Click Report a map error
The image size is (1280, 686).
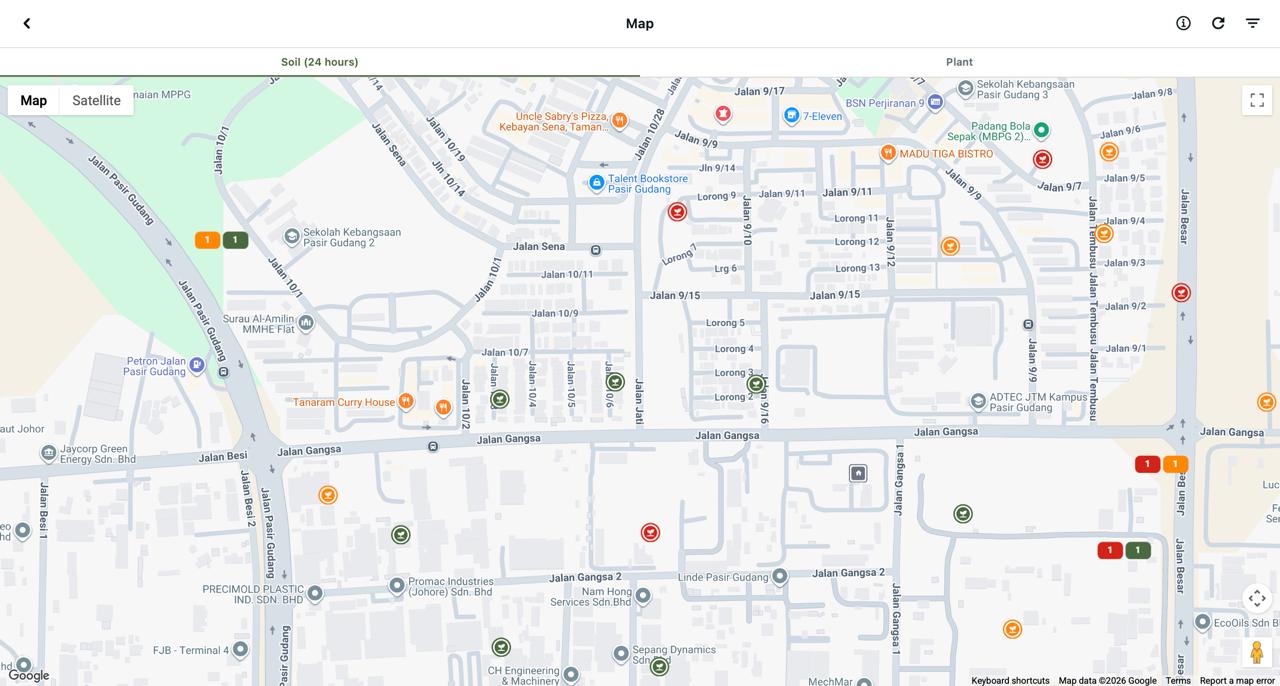(1237, 681)
